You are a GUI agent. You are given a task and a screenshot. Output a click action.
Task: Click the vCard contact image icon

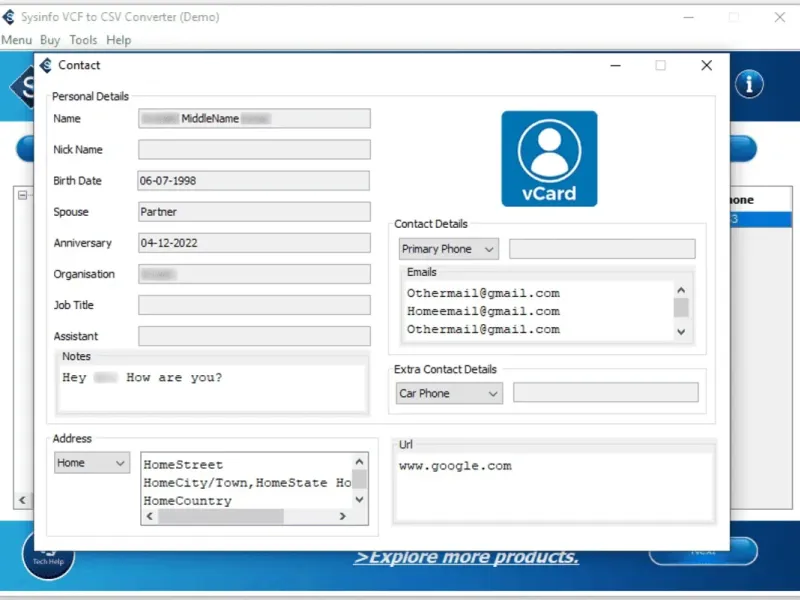[x=549, y=159]
